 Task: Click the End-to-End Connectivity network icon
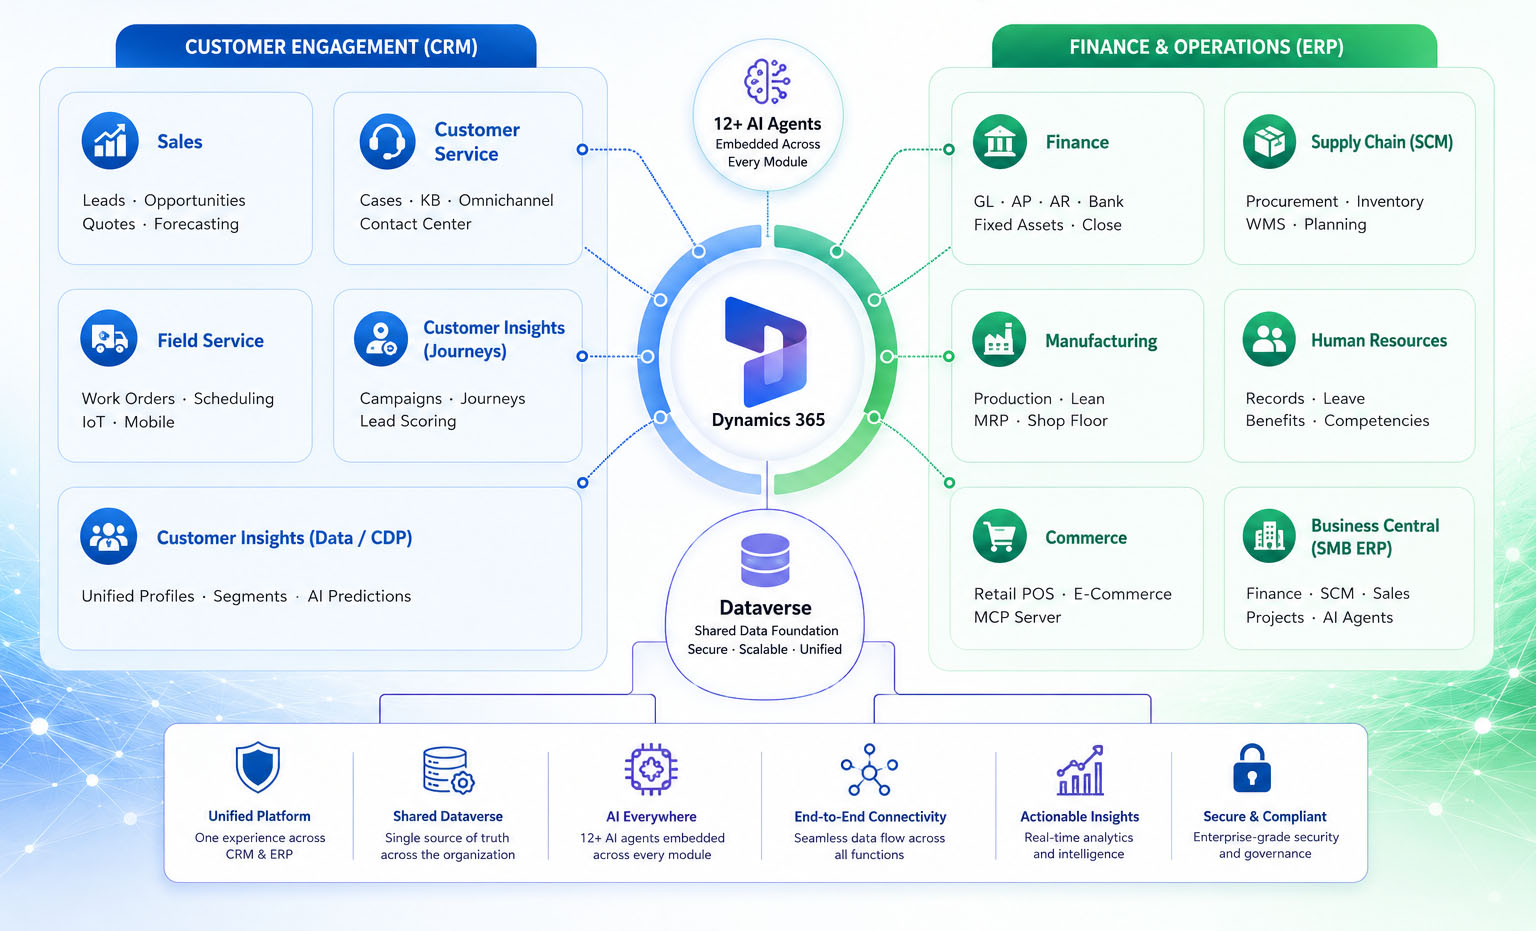870,769
